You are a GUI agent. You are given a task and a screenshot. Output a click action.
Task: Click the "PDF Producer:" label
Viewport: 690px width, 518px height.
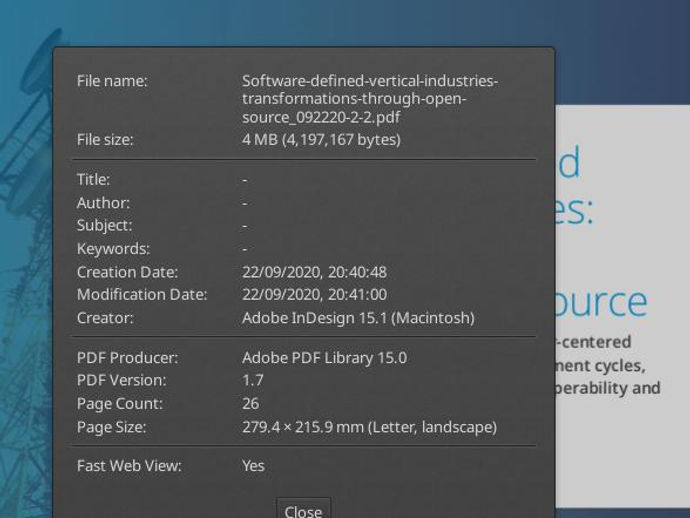127,358
